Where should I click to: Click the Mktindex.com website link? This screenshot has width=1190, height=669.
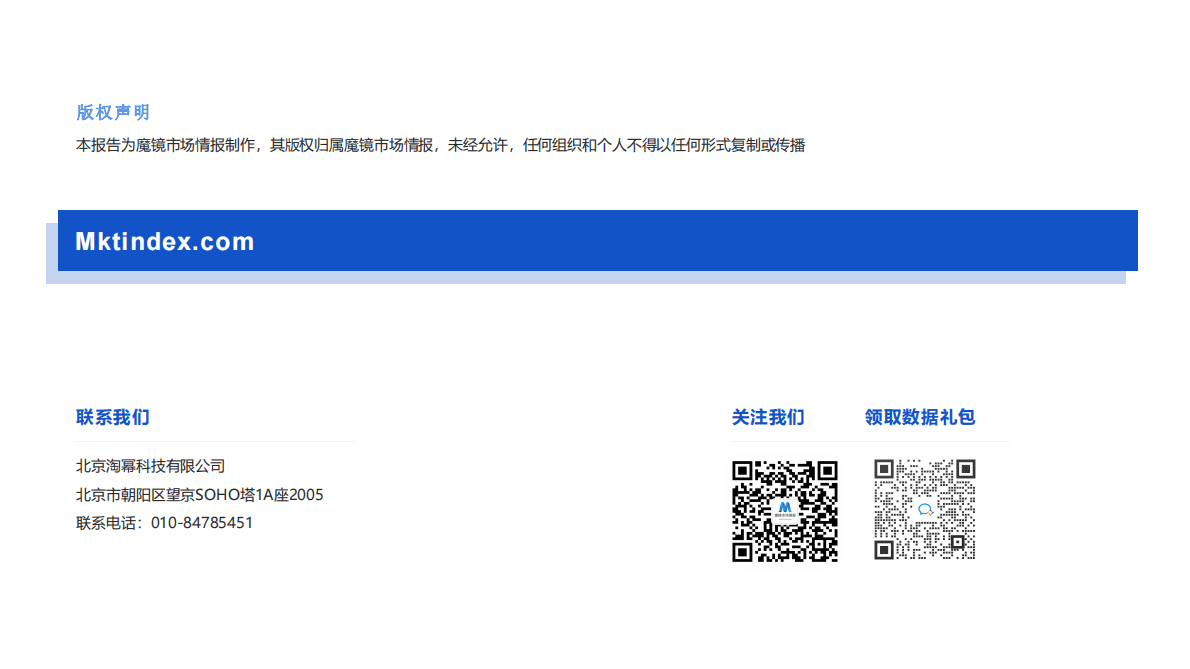click(164, 240)
